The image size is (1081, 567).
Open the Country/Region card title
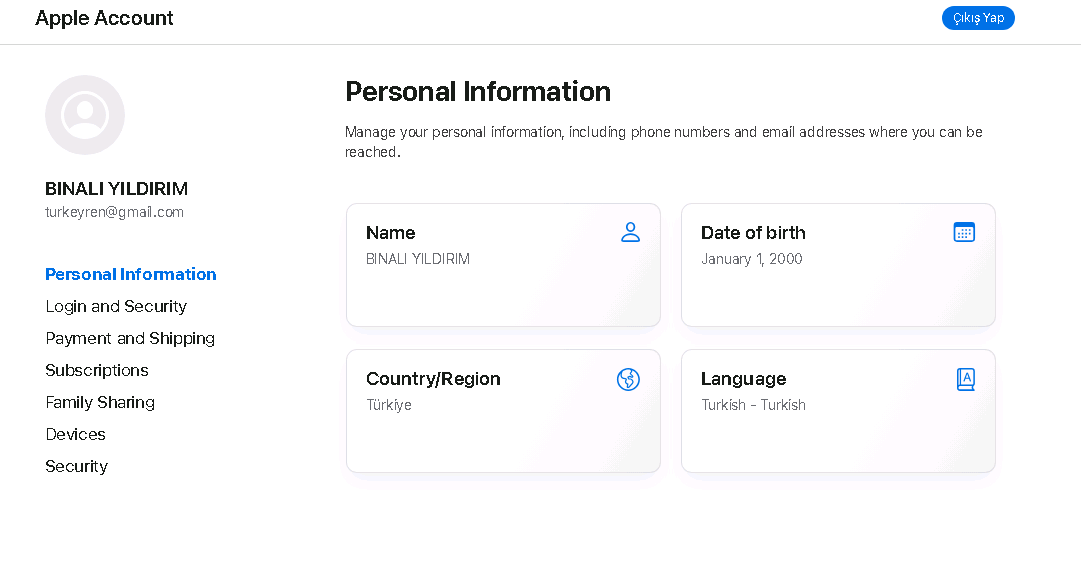point(433,379)
